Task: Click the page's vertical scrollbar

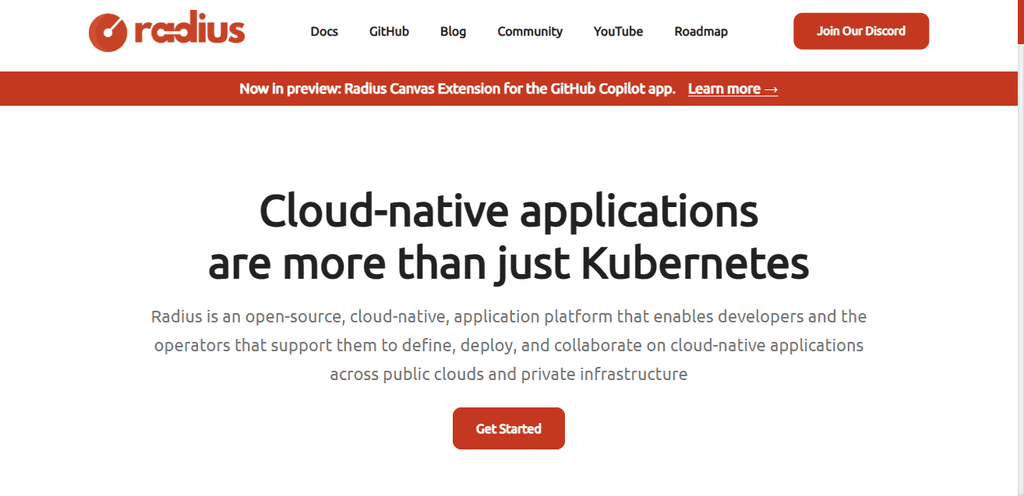Action: click(x=1021, y=248)
